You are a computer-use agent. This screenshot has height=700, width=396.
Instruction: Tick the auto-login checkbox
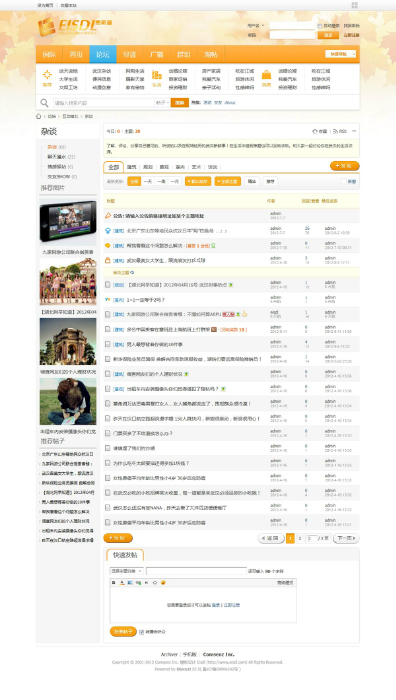click(x=320, y=26)
